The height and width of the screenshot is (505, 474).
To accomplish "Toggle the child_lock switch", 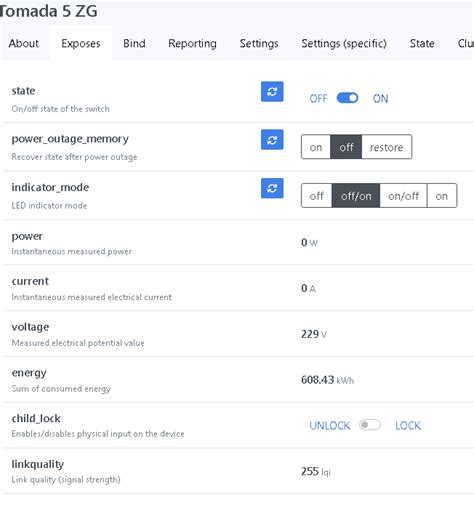I will coord(370,425).
